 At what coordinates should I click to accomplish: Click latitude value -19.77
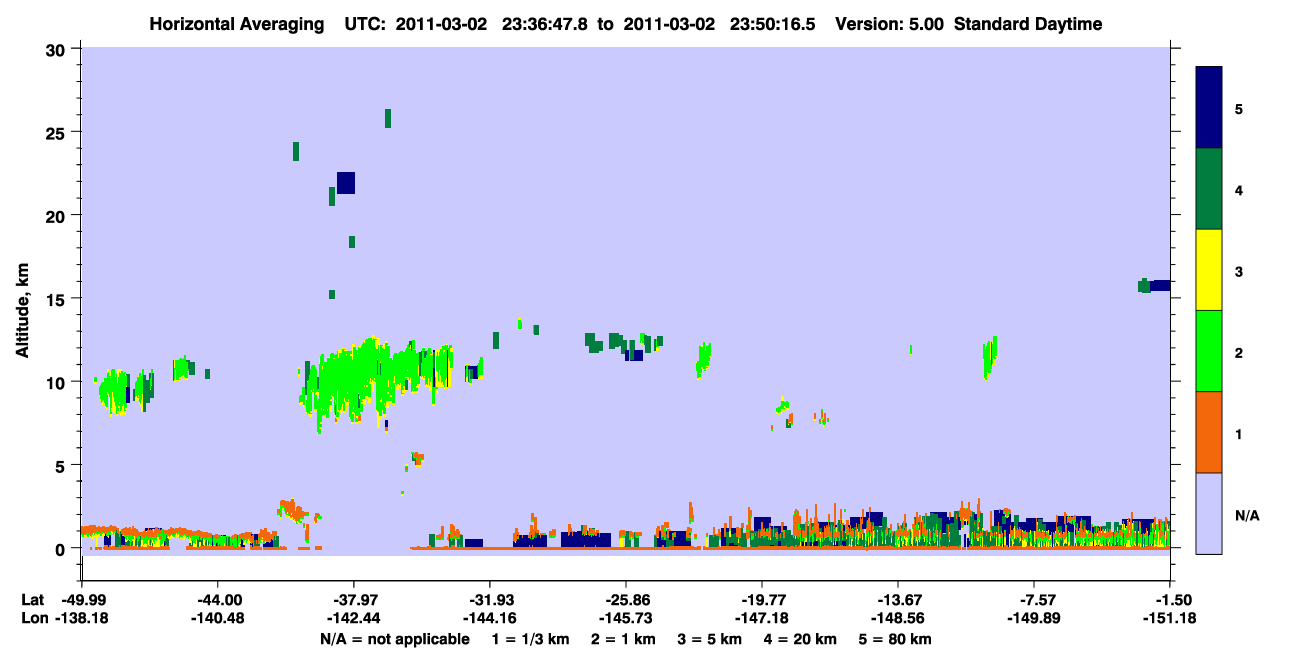[x=762, y=600]
